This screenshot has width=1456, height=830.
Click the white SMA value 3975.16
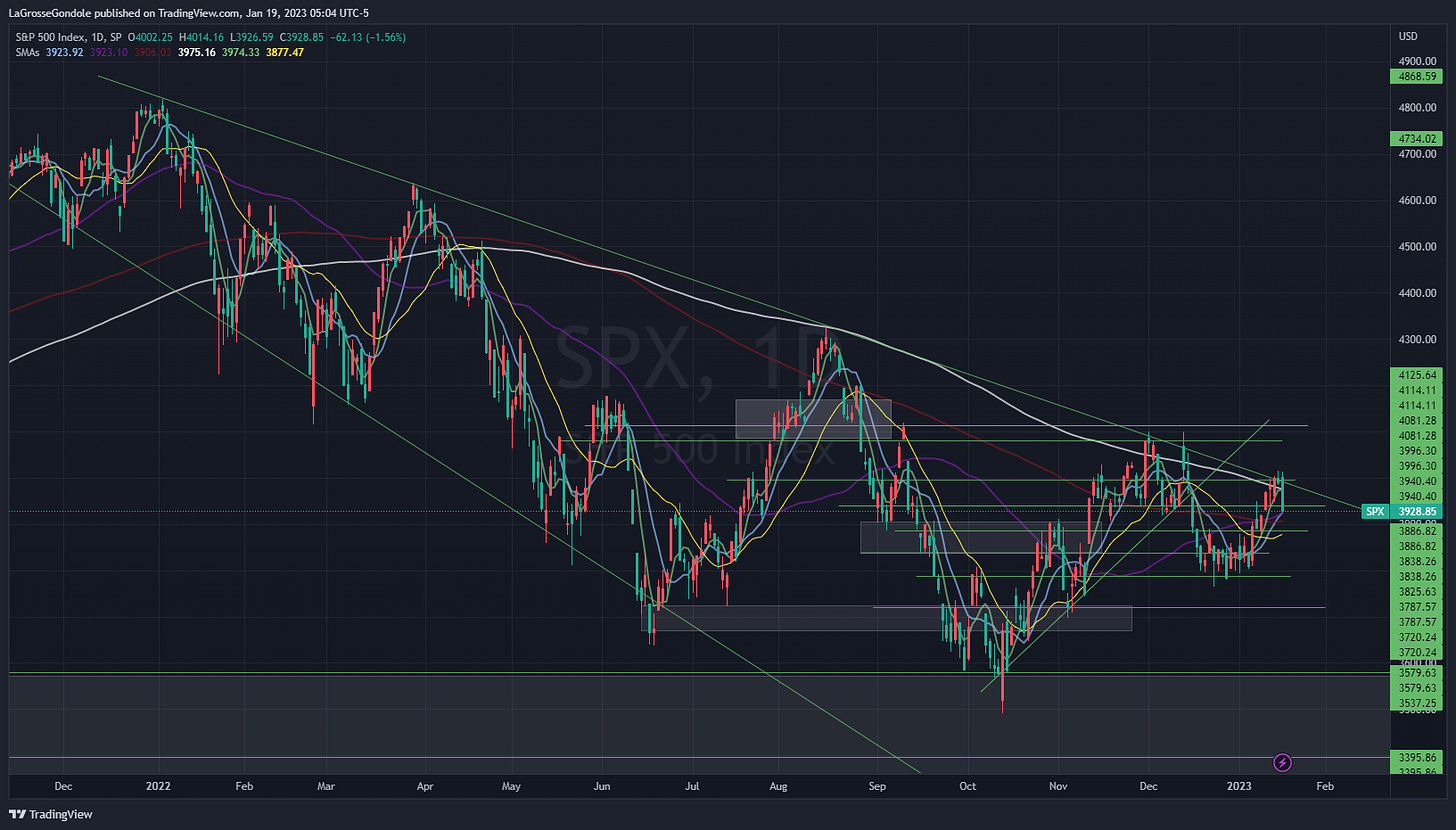coord(198,51)
